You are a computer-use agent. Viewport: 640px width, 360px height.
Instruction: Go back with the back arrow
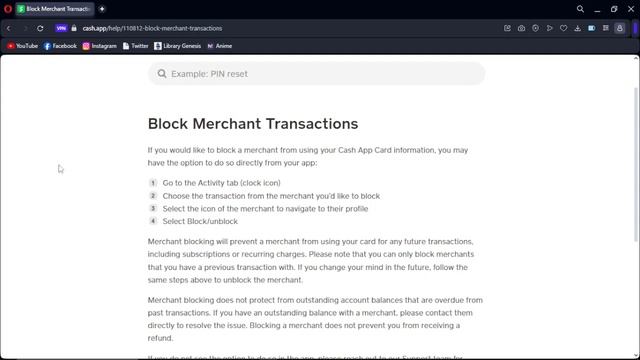(x=9, y=28)
